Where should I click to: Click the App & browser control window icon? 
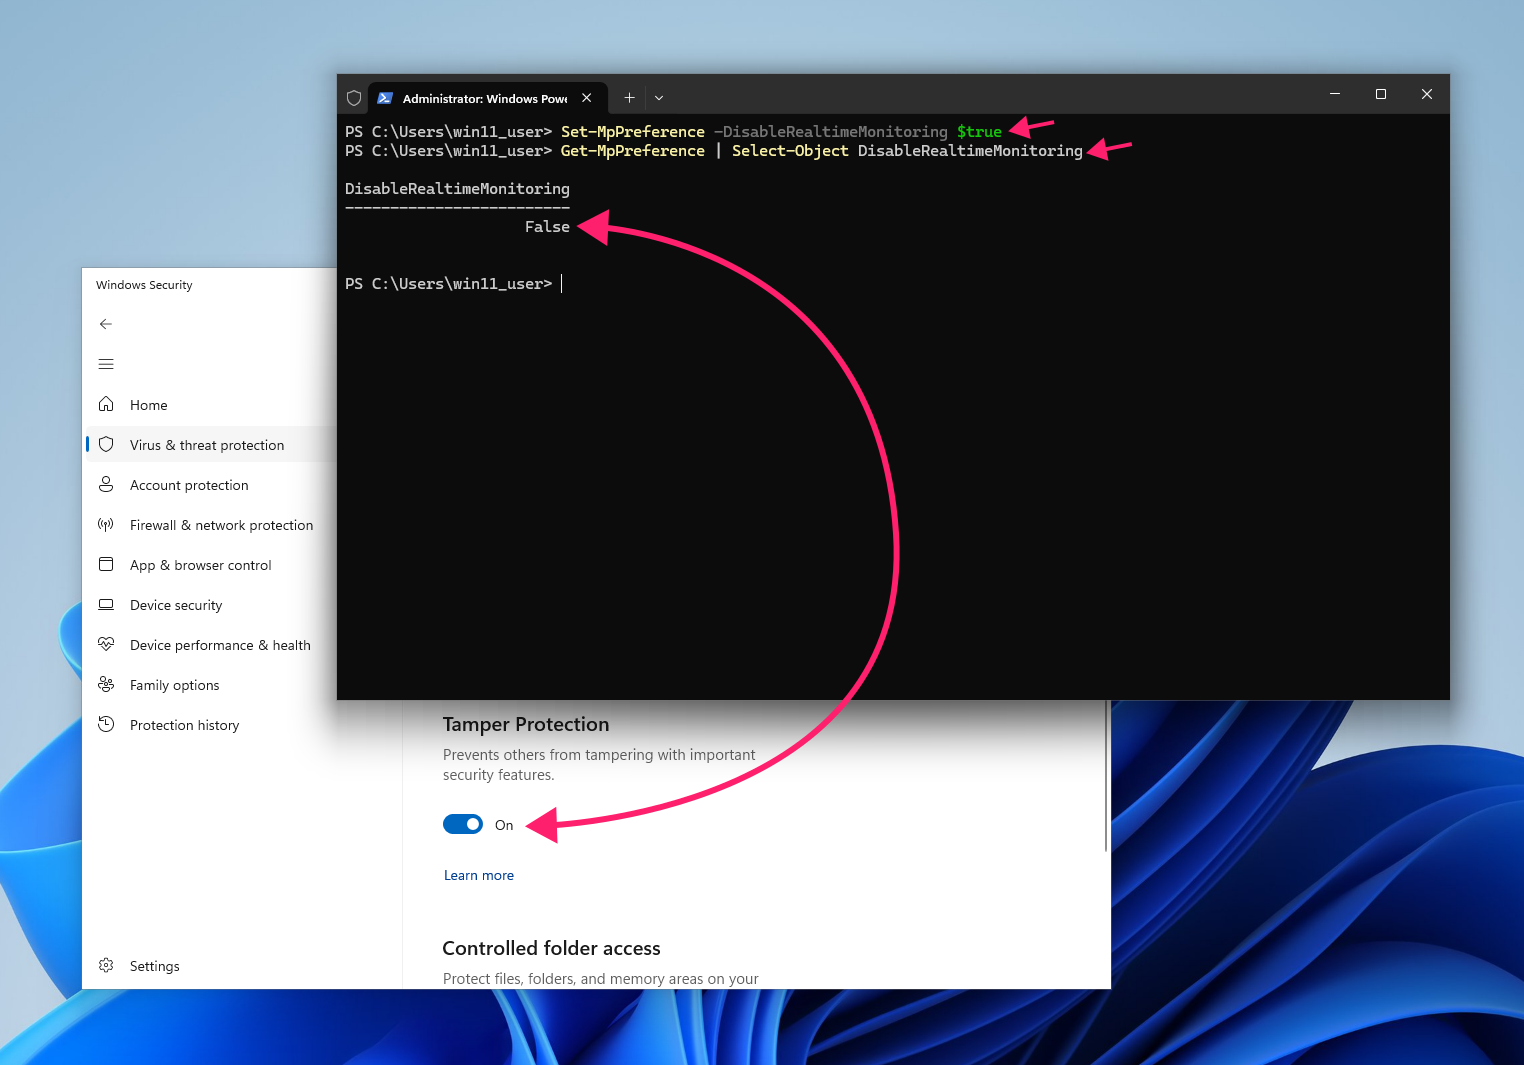click(x=106, y=564)
